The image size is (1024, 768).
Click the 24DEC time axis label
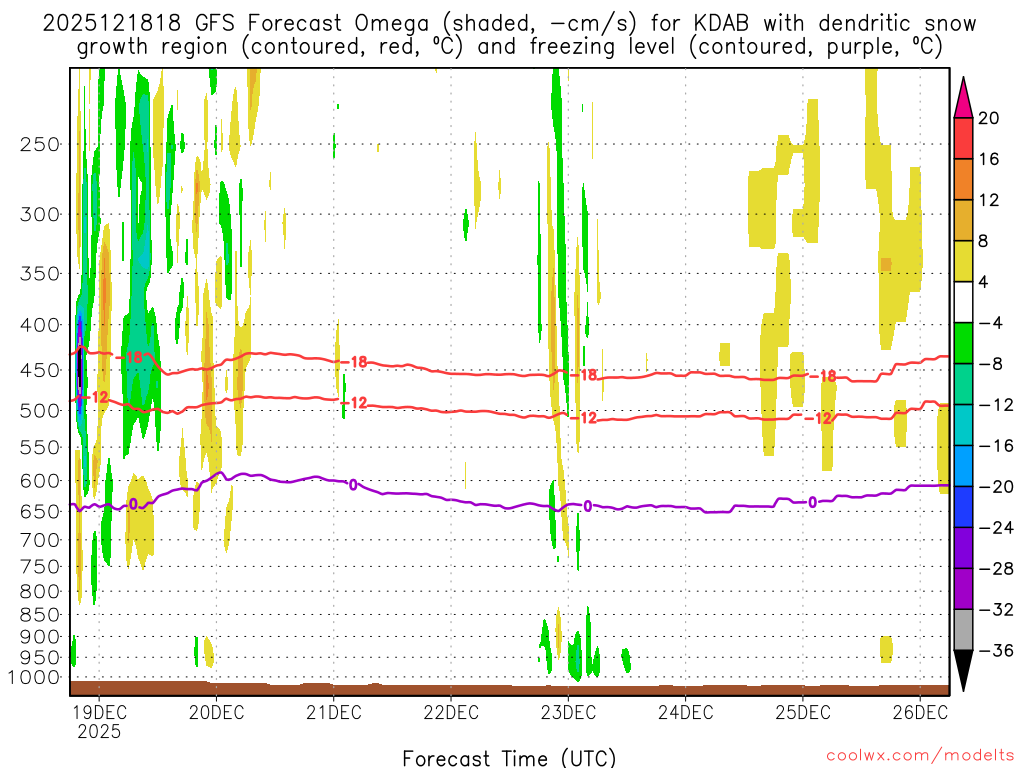click(x=686, y=712)
